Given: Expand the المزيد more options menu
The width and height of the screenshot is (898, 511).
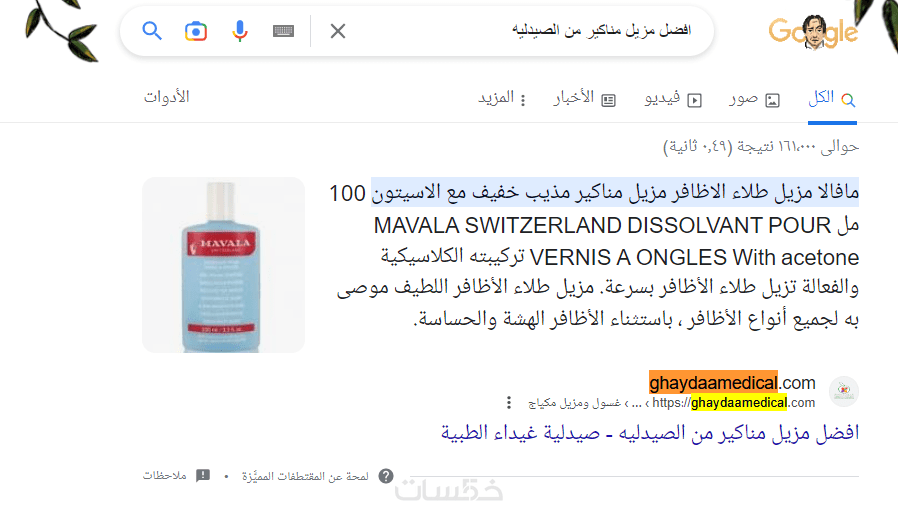Looking at the screenshot, I should (x=502, y=99).
